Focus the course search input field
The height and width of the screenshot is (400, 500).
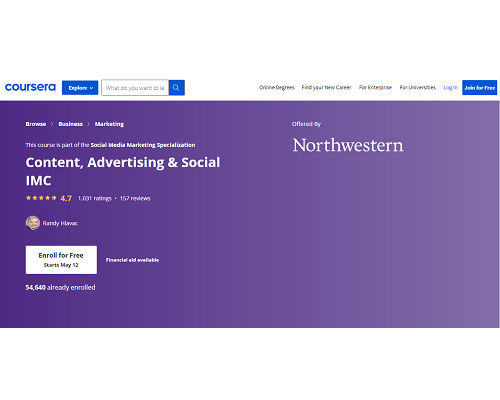135,88
